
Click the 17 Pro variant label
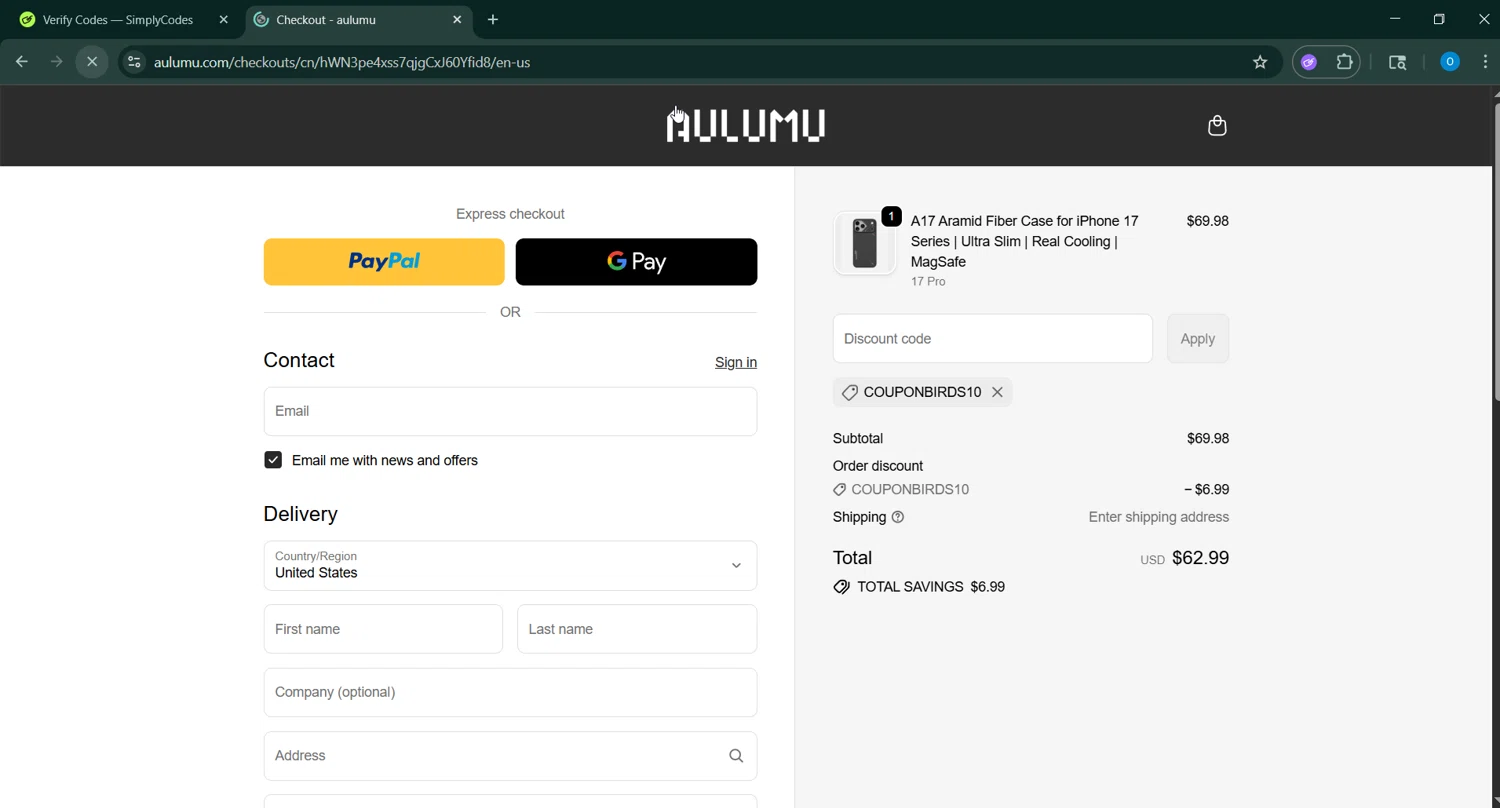coord(928,282)
